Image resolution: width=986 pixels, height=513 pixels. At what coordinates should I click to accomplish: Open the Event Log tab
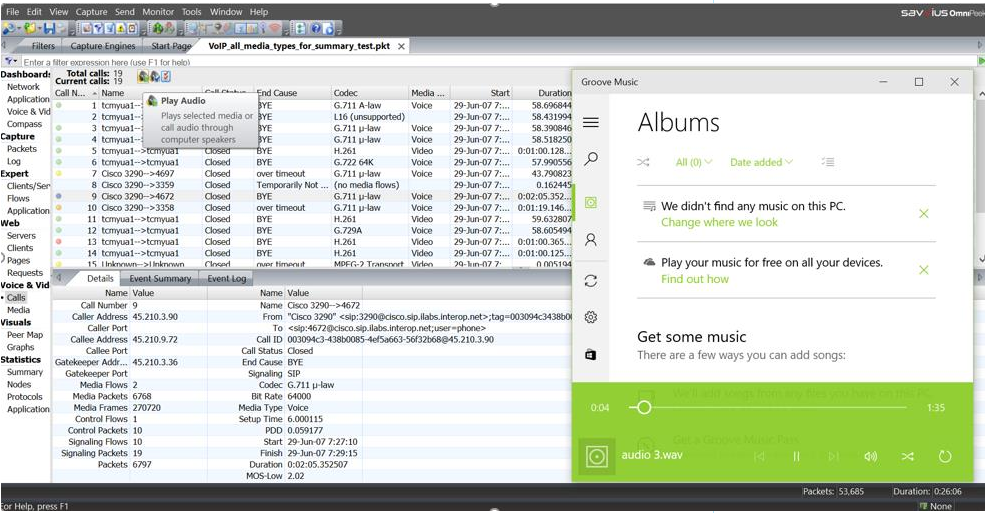(x=226, y=278)
